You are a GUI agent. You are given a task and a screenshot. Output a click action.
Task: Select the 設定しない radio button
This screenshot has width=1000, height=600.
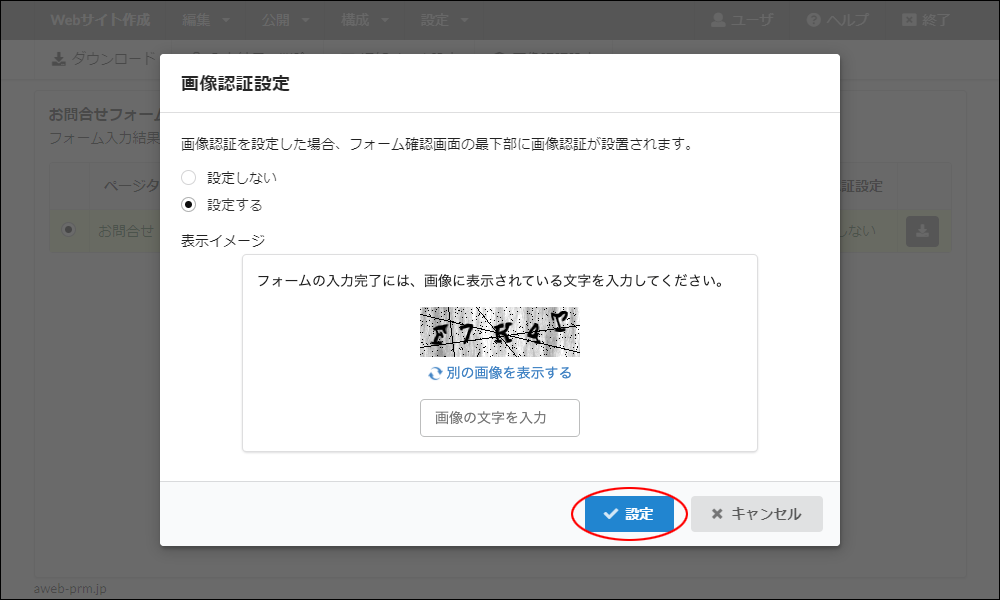point(188,177)
